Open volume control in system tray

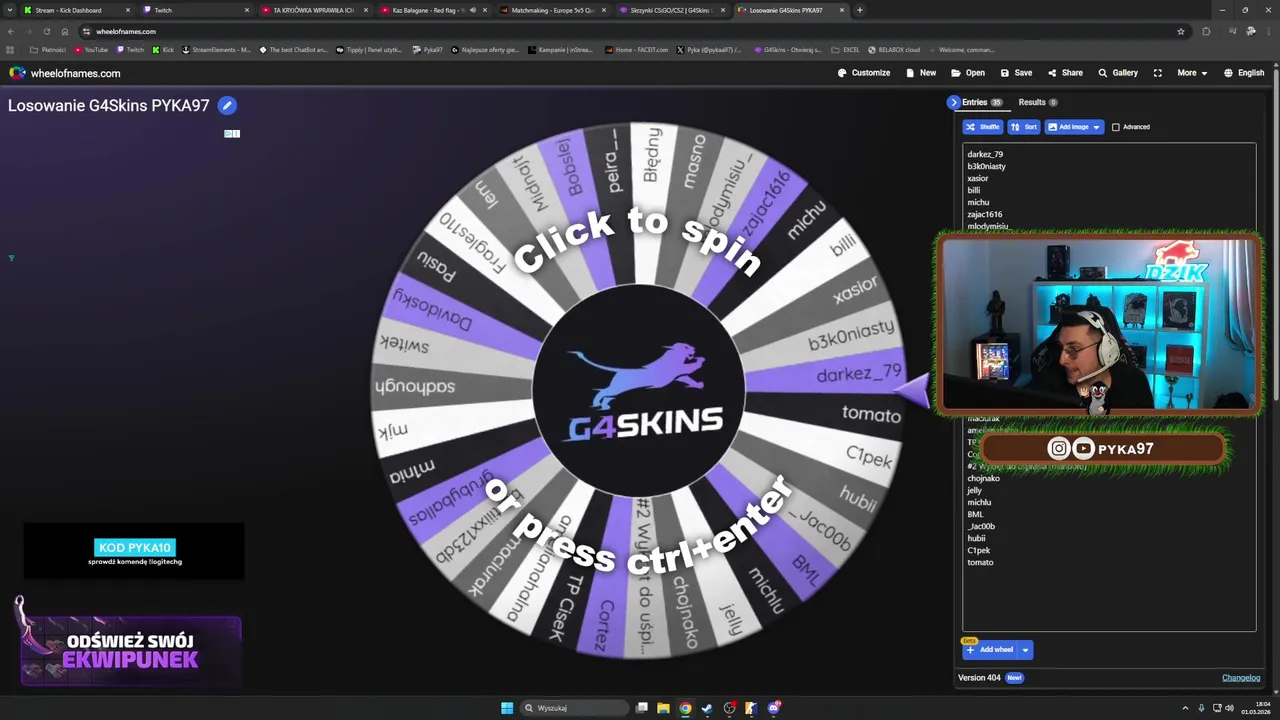(x=1229, y=708)
